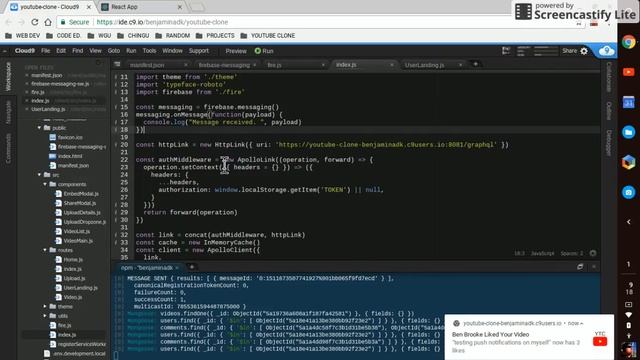
Task: Open the Debugger side panel
Action: 609,143
